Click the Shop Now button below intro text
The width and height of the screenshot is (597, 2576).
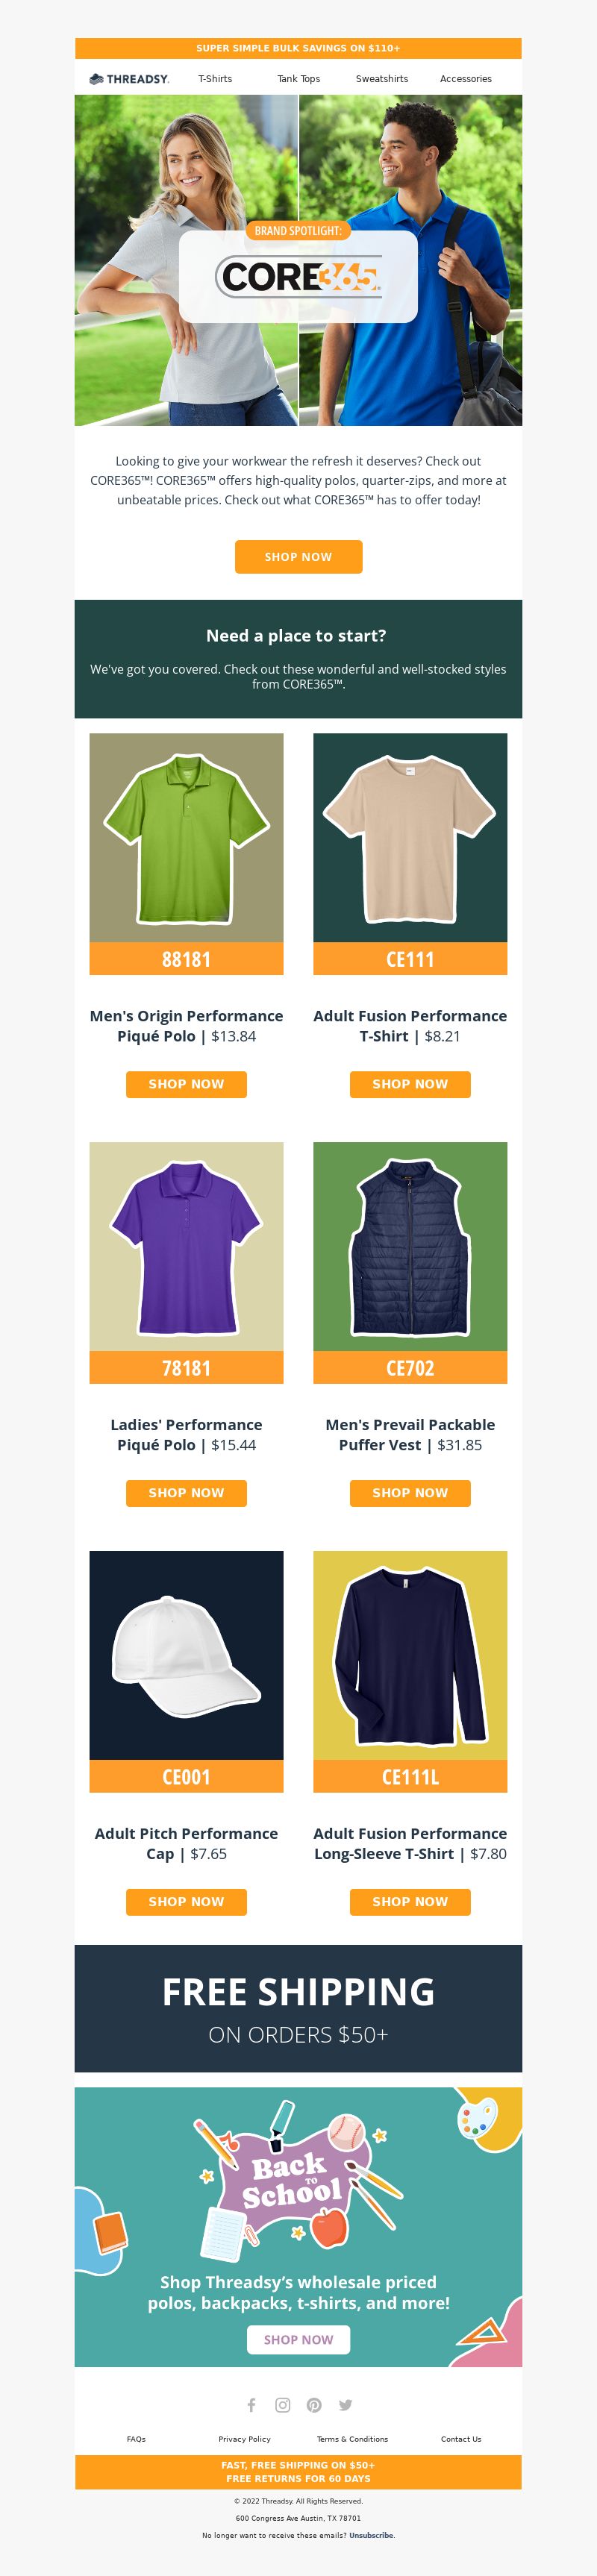click(299, 557)
